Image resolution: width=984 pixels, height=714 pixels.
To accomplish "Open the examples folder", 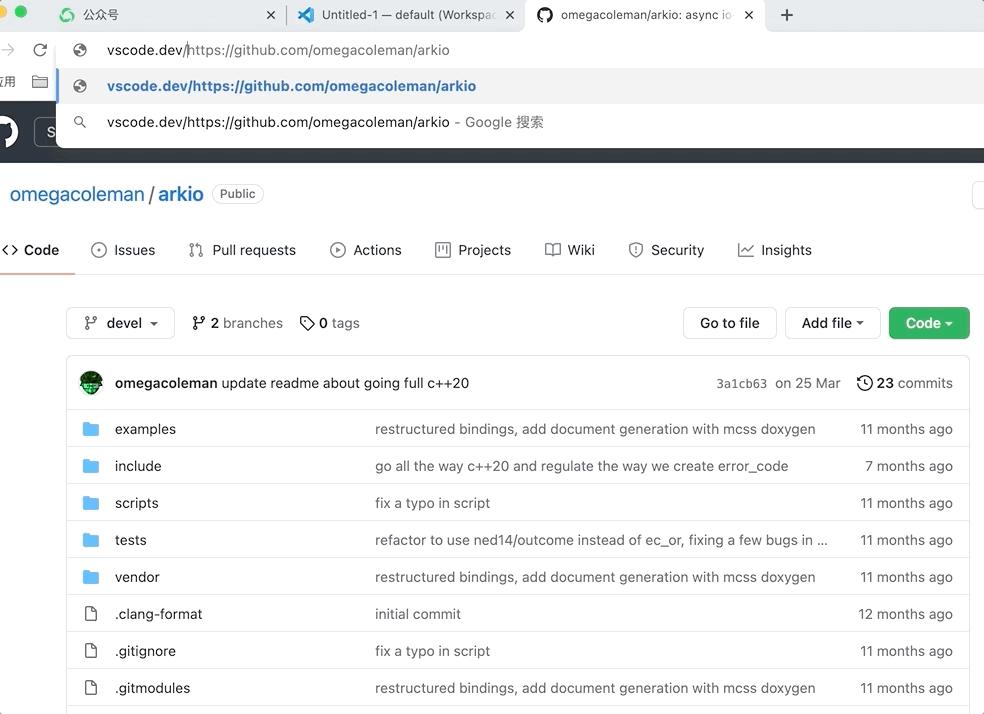I will click(x=145, y=429).
